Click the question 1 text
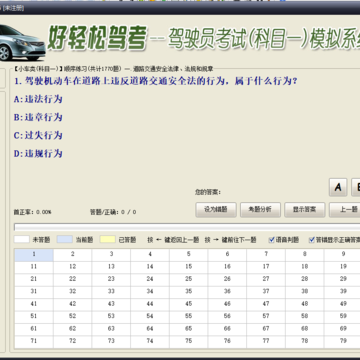The height and width of the screenshot is (360, 360). (x=155, y=81)
